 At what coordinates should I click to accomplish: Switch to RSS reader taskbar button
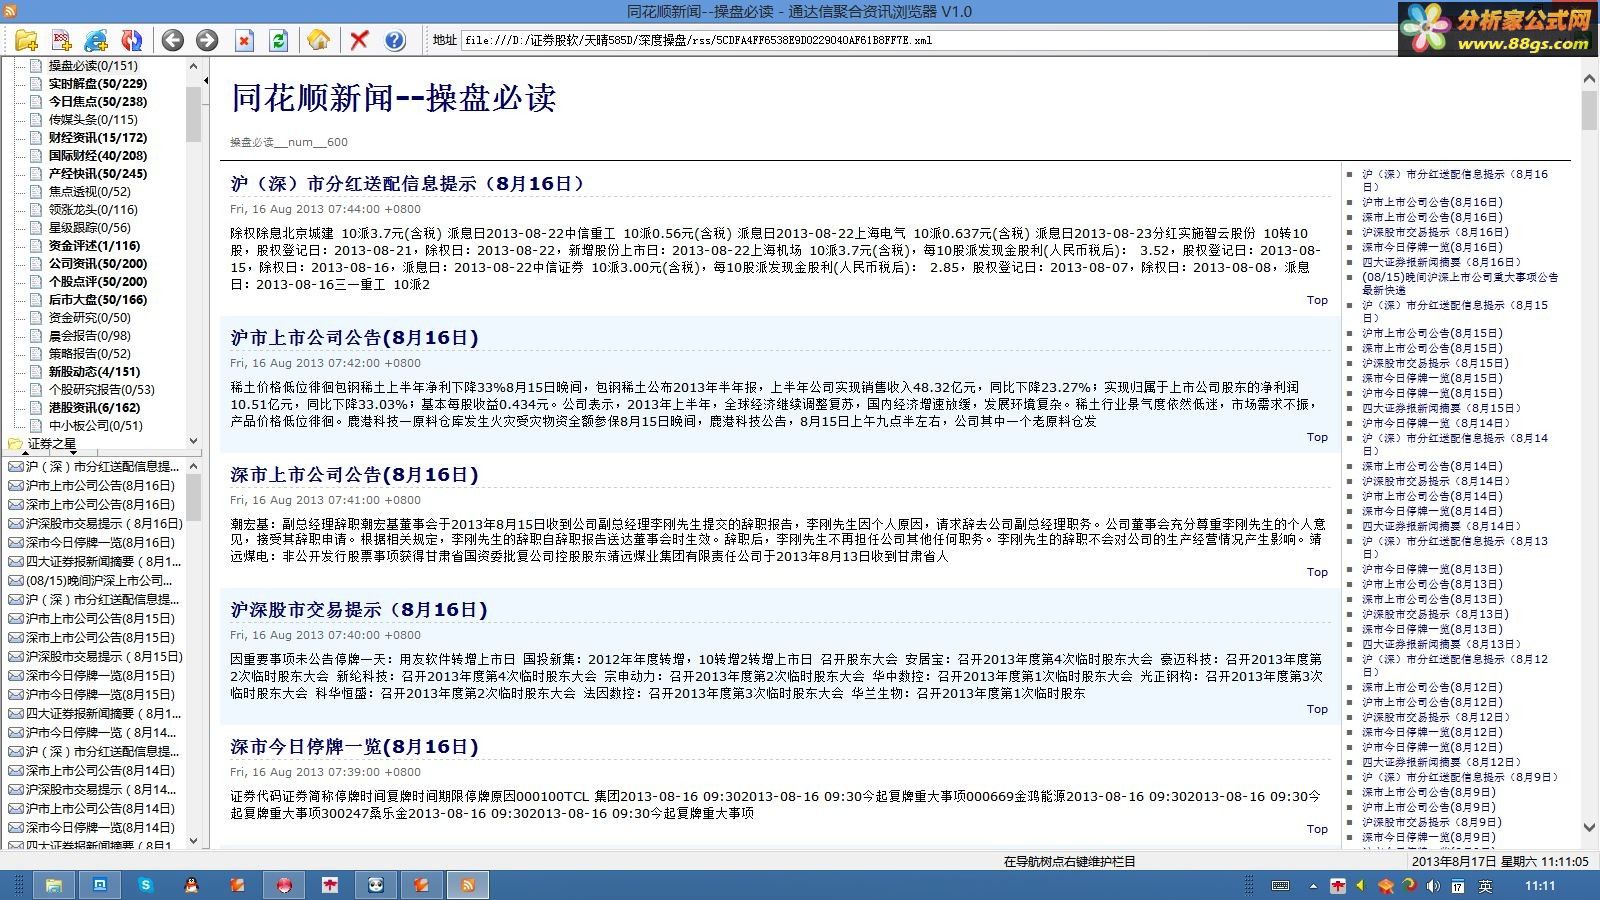(x=468, y=885)
